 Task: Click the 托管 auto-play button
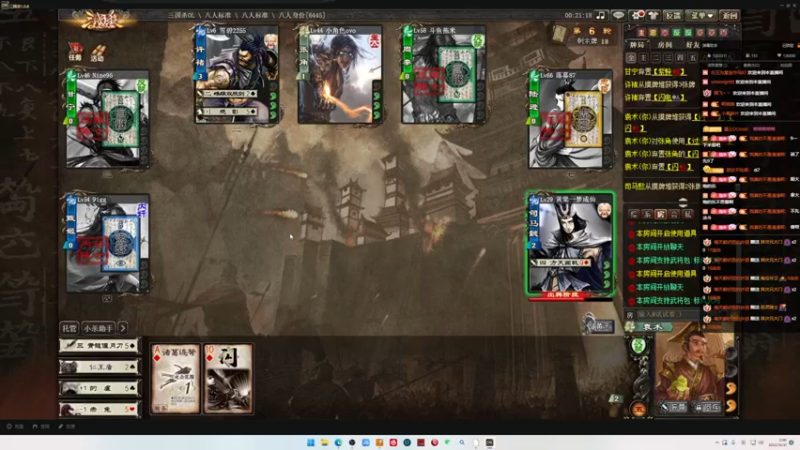[x=69, y=328]
